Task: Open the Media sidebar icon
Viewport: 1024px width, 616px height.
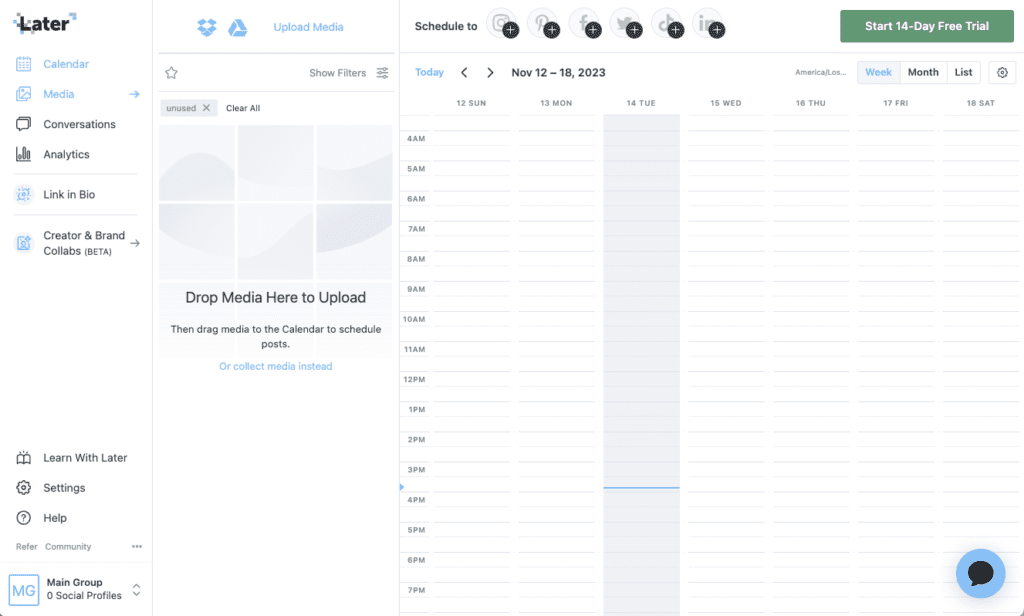Action: pos(24,94)
